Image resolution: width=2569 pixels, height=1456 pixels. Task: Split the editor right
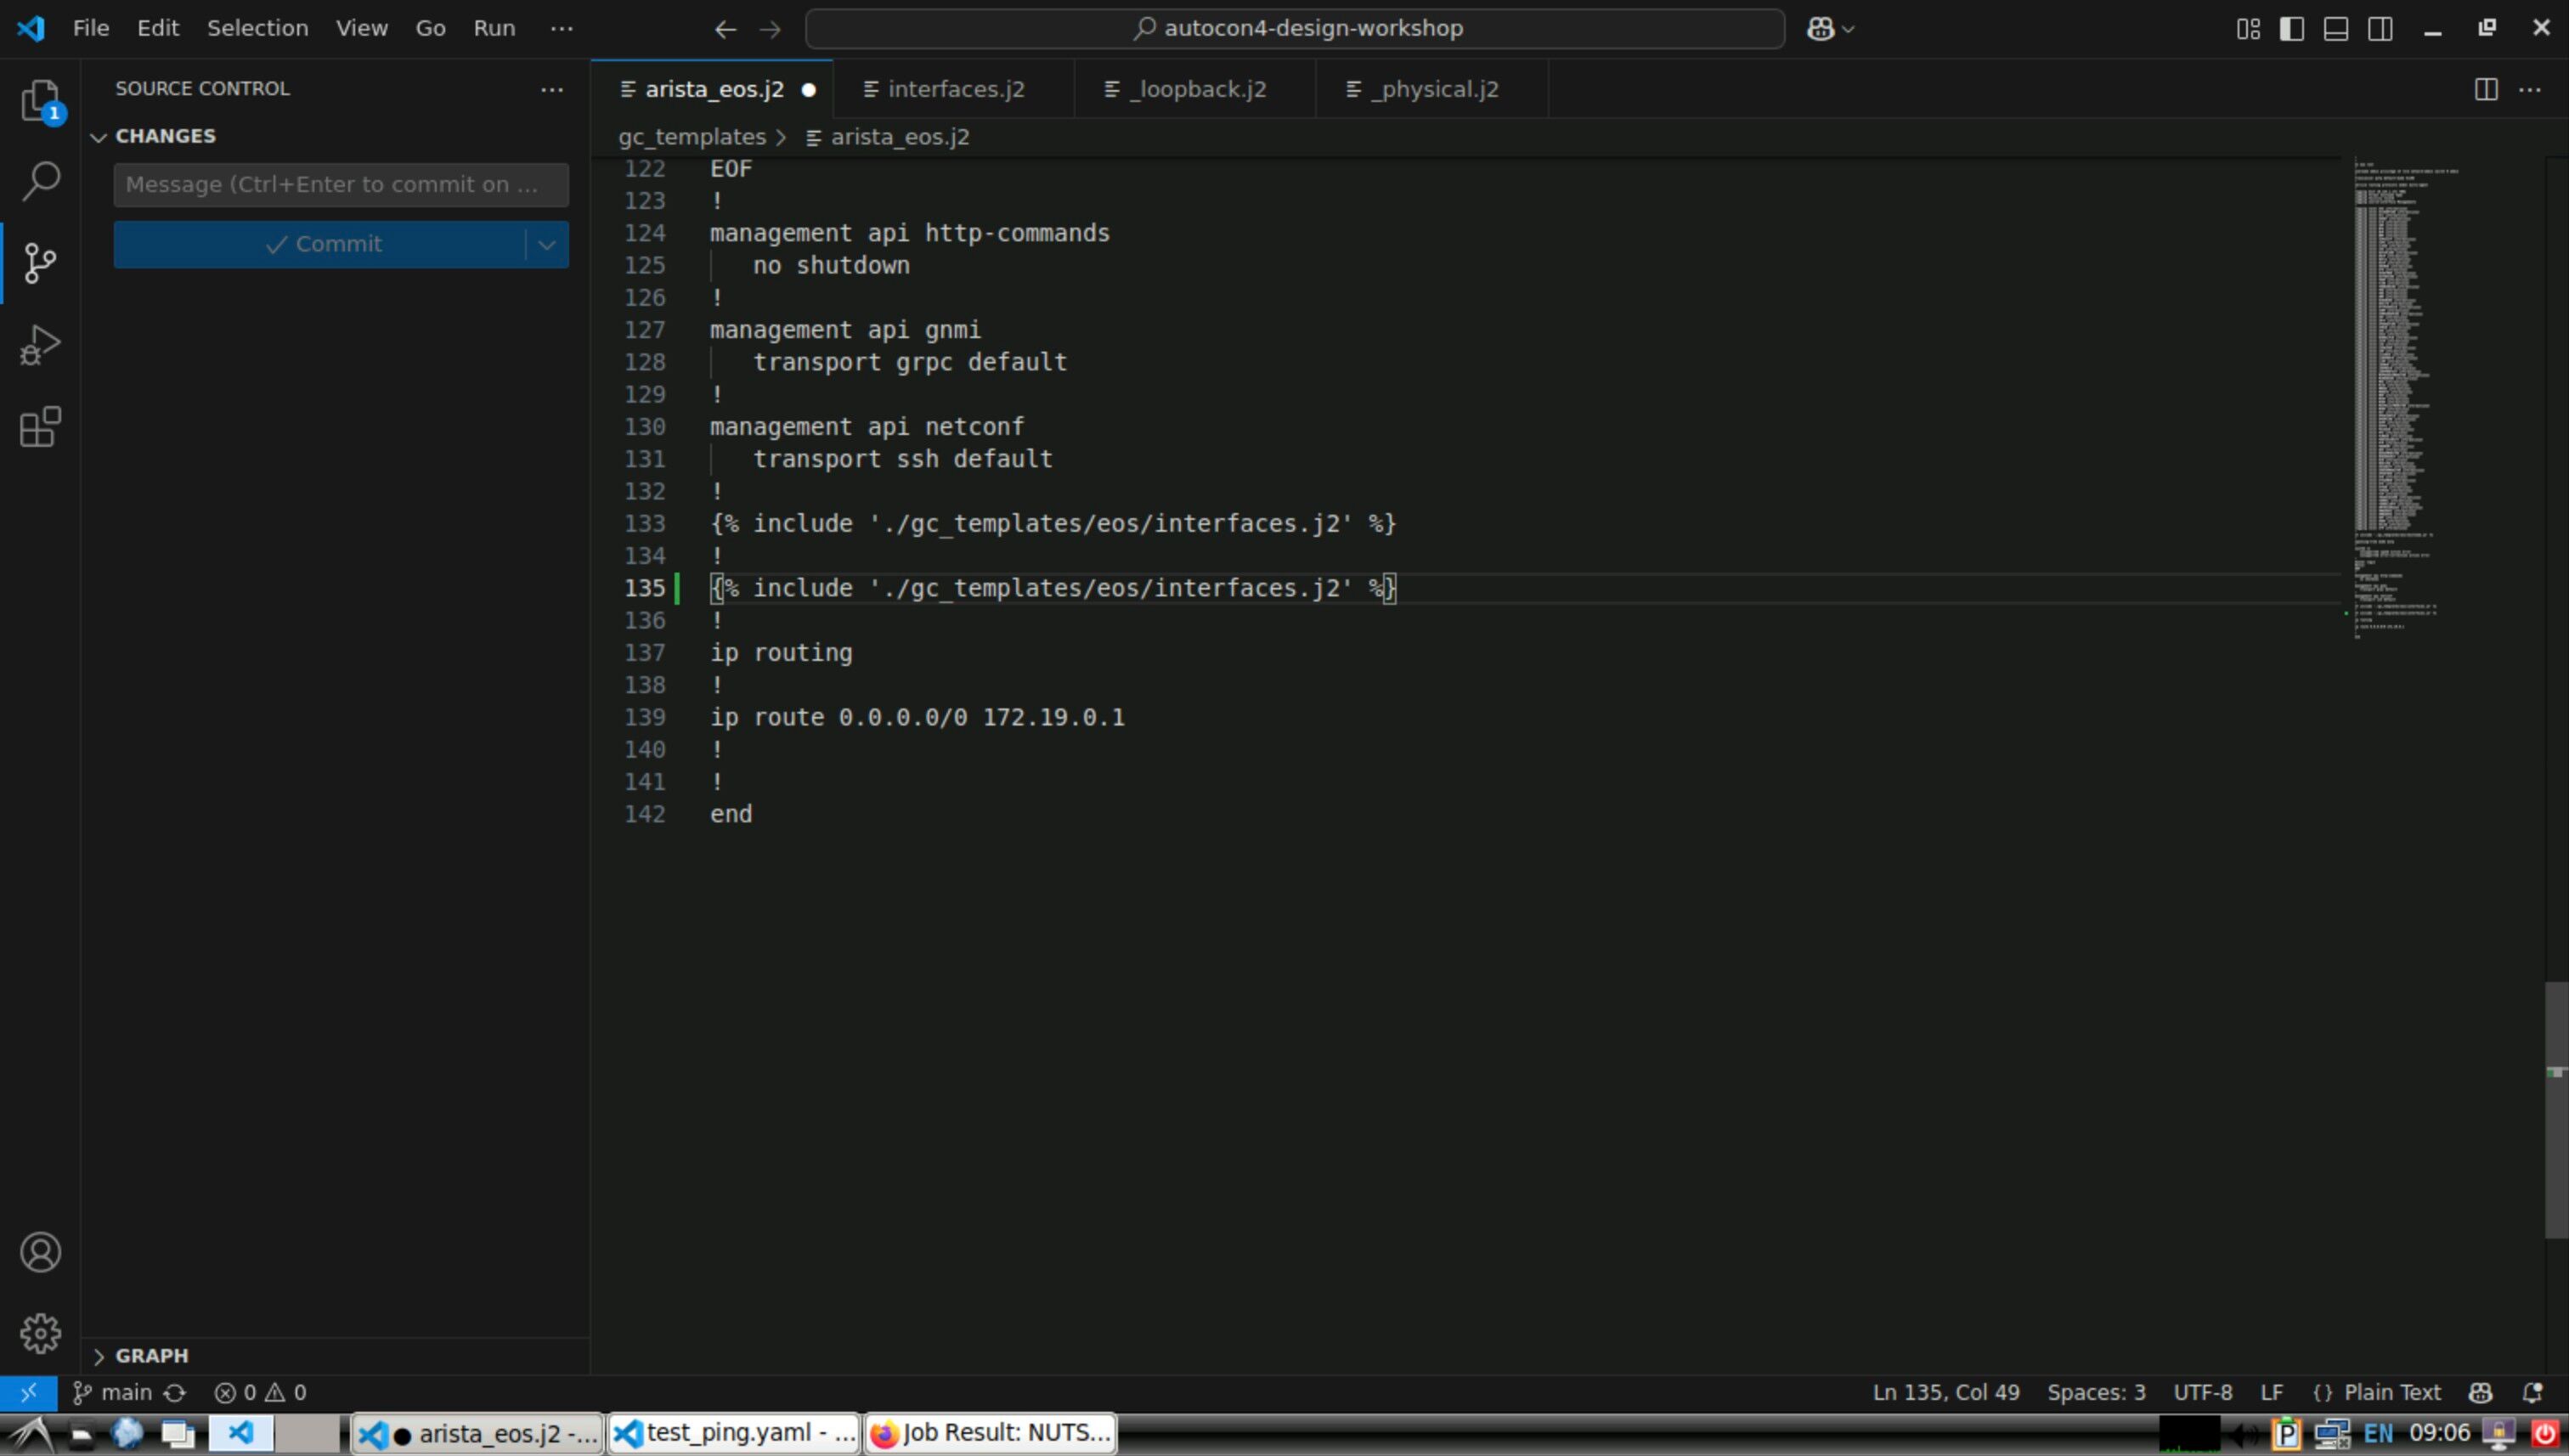(2485, 89)
